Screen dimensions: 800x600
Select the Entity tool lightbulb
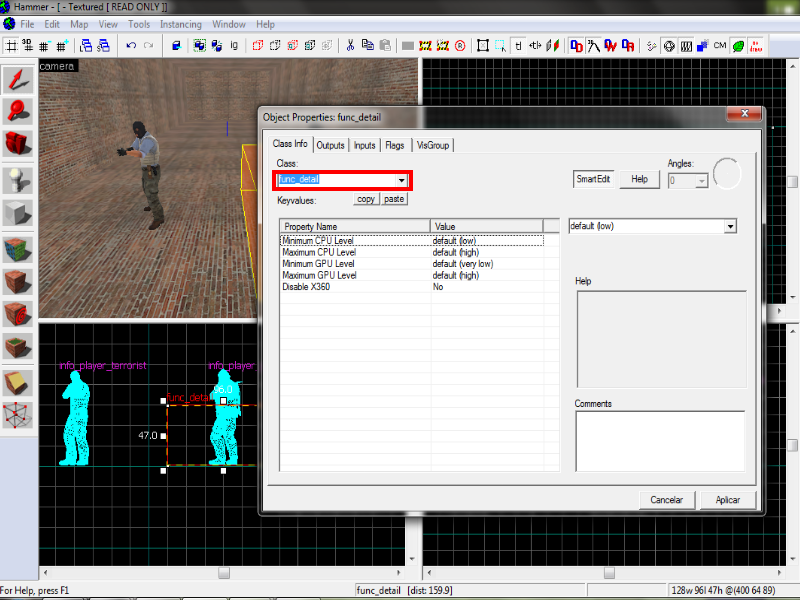click(x=18, y=180)
